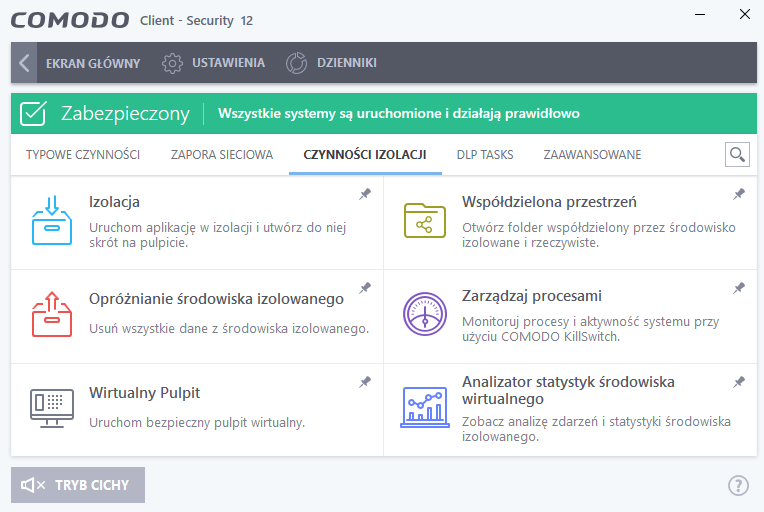Click the search magnifier icon

(737, 155)
